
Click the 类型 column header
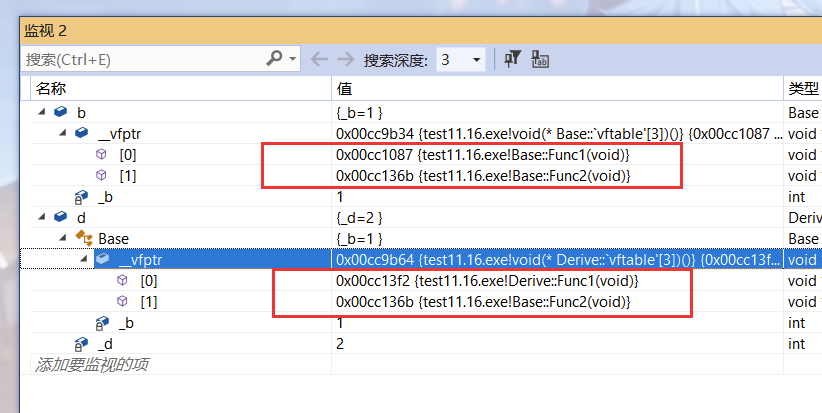pos(803,89)
